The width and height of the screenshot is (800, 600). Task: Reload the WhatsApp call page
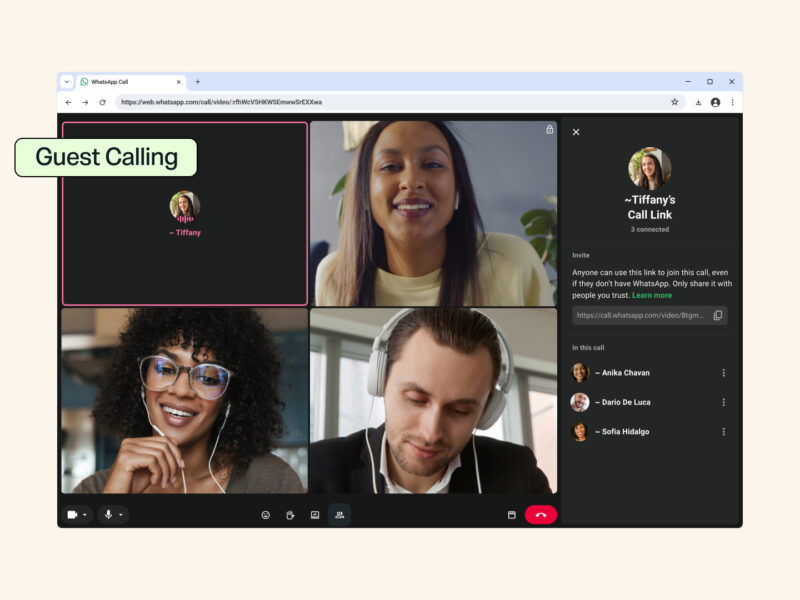point(103,103)
